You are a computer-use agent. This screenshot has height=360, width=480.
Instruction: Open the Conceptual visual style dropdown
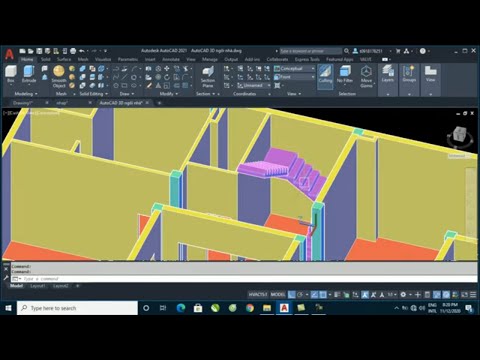294,68
